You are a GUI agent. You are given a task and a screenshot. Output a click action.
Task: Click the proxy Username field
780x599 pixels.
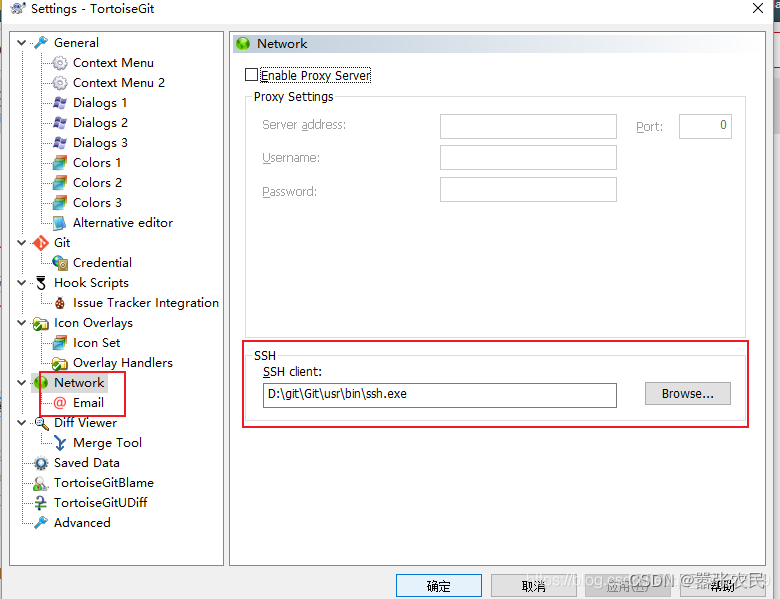click(x=528, y=157)
